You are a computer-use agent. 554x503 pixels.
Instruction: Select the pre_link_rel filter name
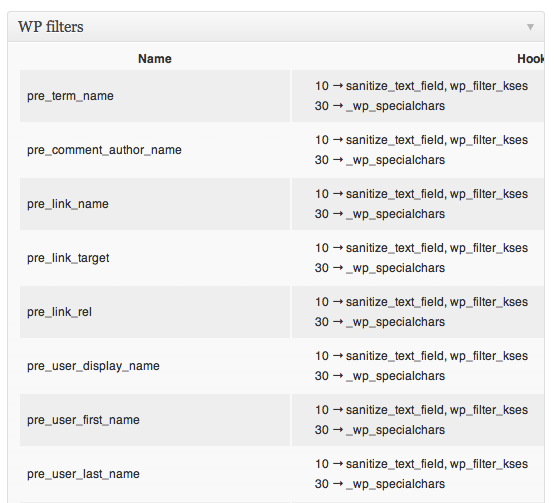[59, 312]
